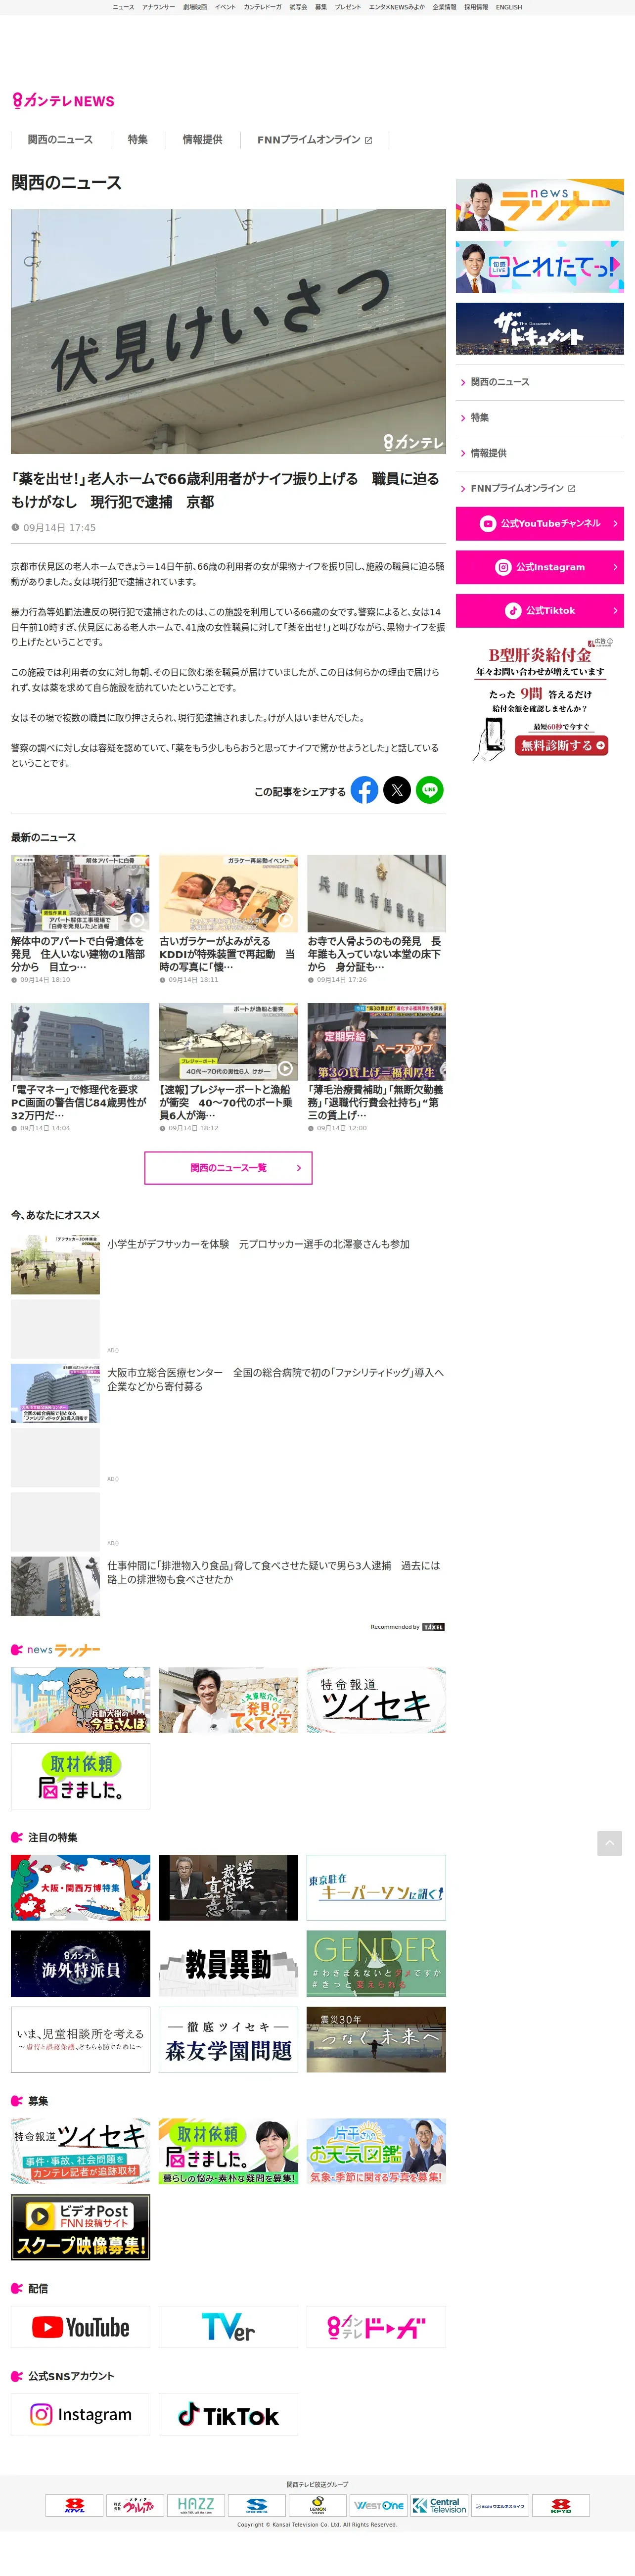Open the 公式YouTubeチャンネル button
This screenshot has width=635, height=2576.
pyautogui.click(x=540, y=523)
